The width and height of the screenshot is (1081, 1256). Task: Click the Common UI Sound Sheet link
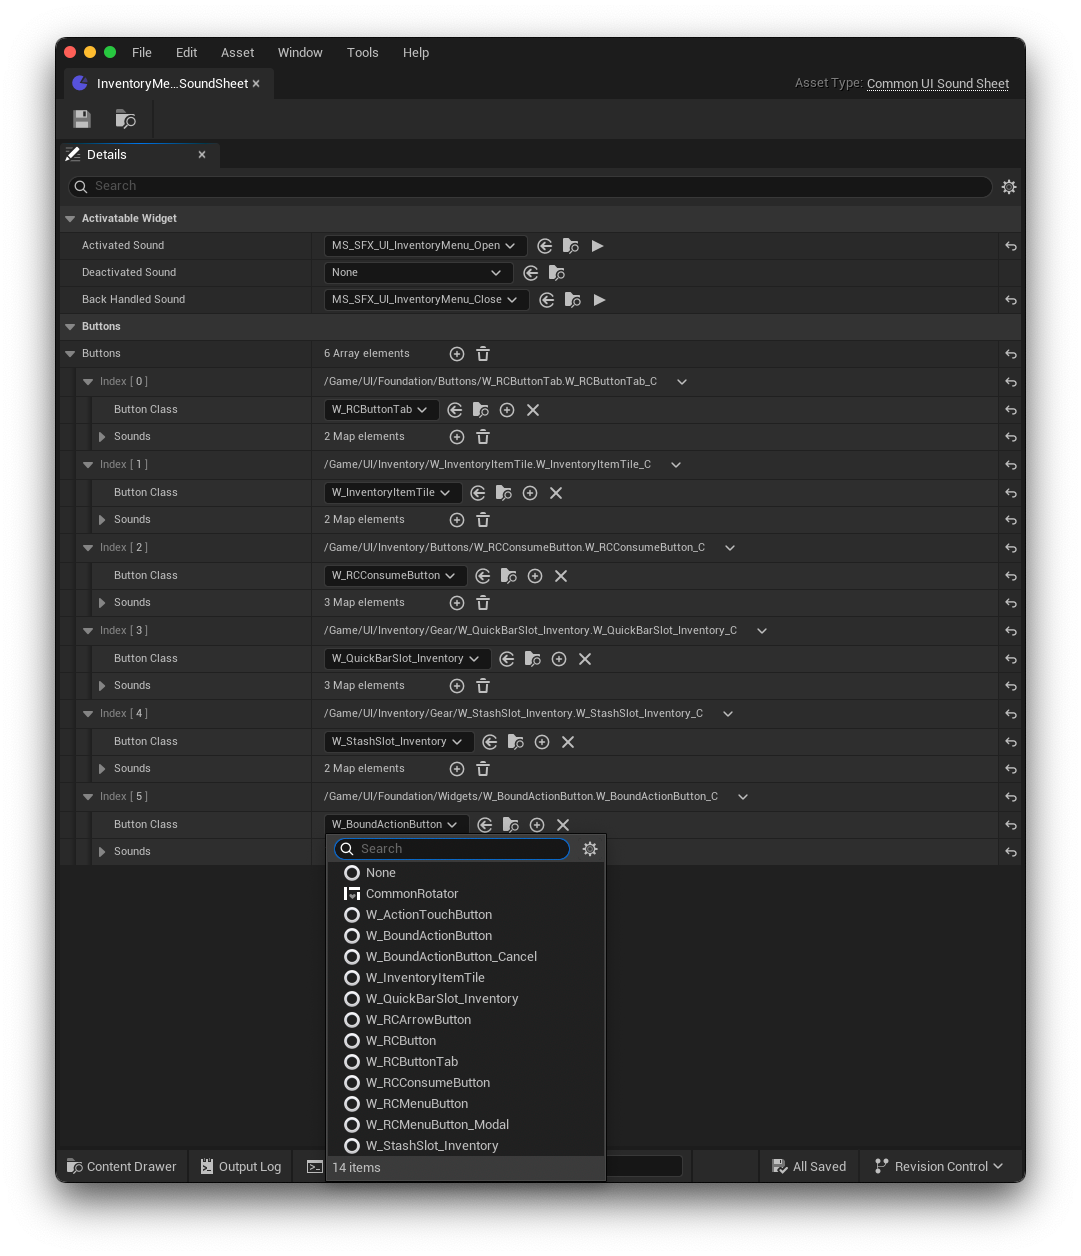click(938, 84)
